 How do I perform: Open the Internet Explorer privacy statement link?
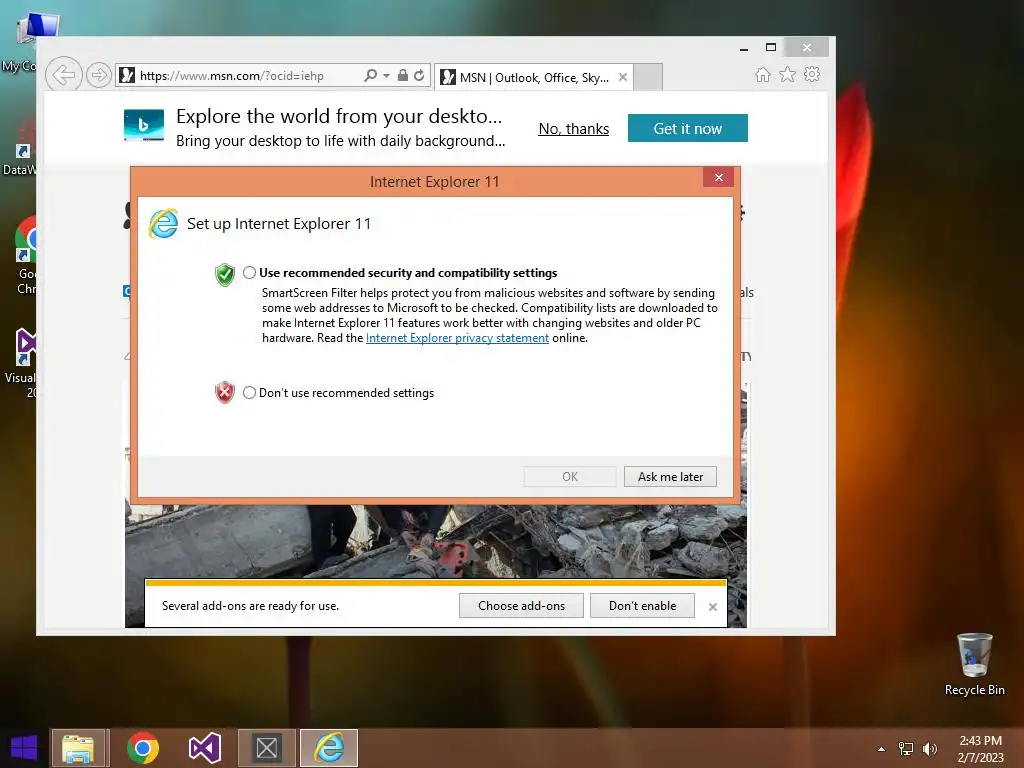[457, 338]
